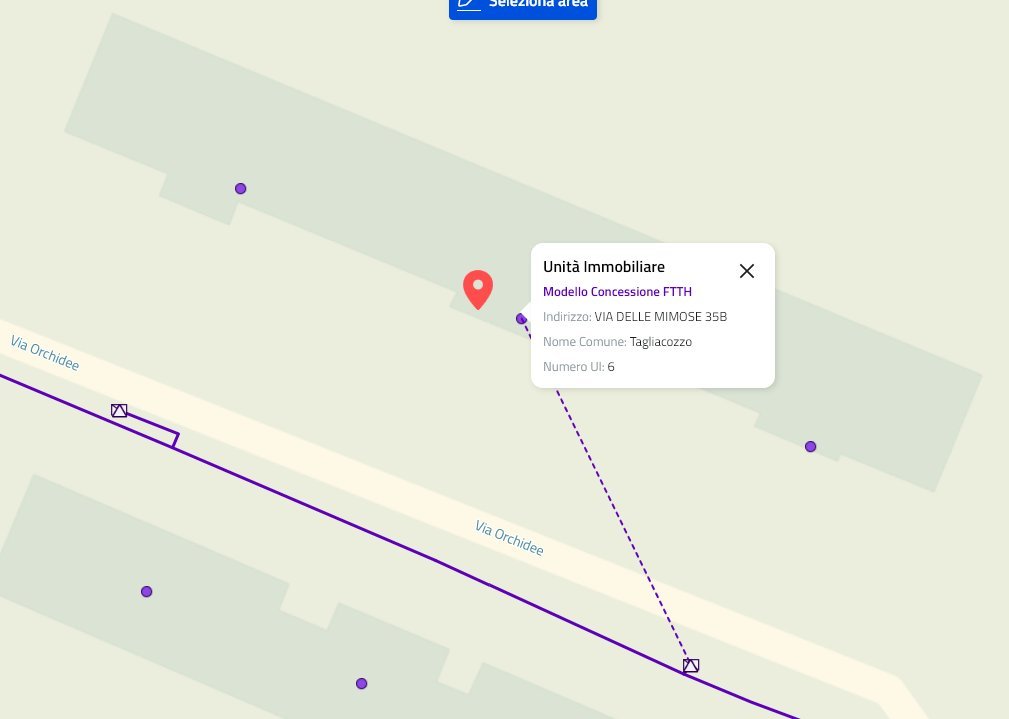This screenshot has height=719, width=1009.
Task: Select the network box icon ending the dashed line
Action: (x=690, y=666)
